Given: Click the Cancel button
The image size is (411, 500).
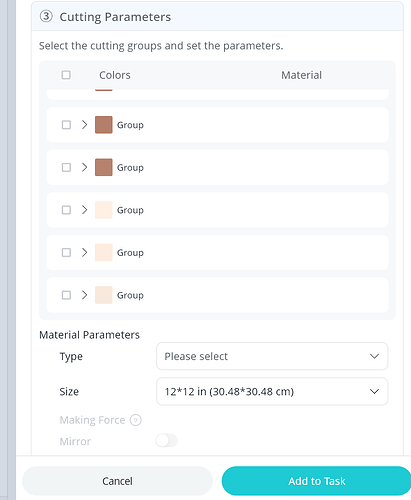Looking at the screenshot, I should click(117, 481).
